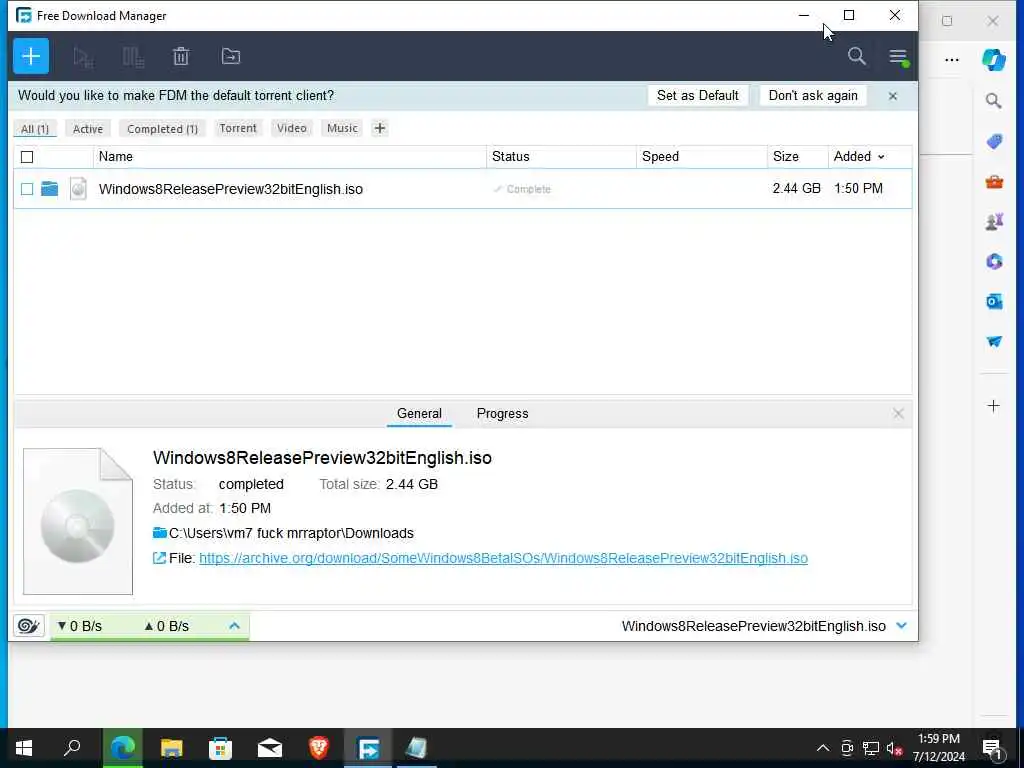The height and width of the screenshot is (768, 1024).
Task: Open the Progress details tab
Action: (502, 413)
